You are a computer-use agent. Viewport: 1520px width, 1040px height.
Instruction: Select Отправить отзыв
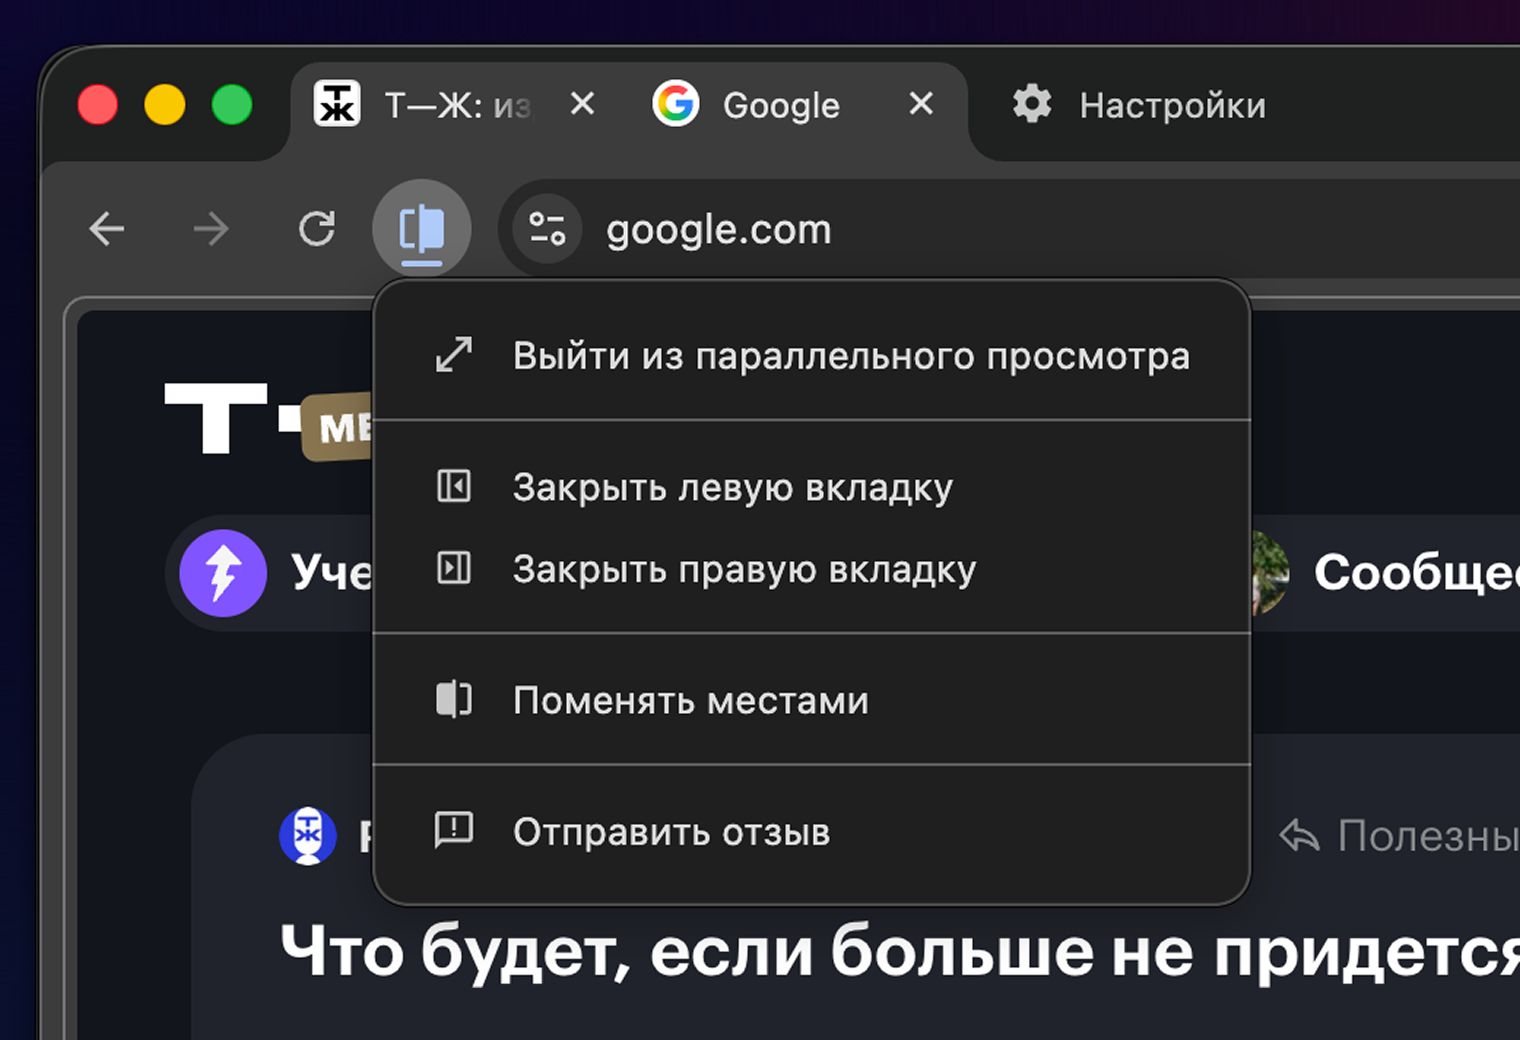pos(812,831)
